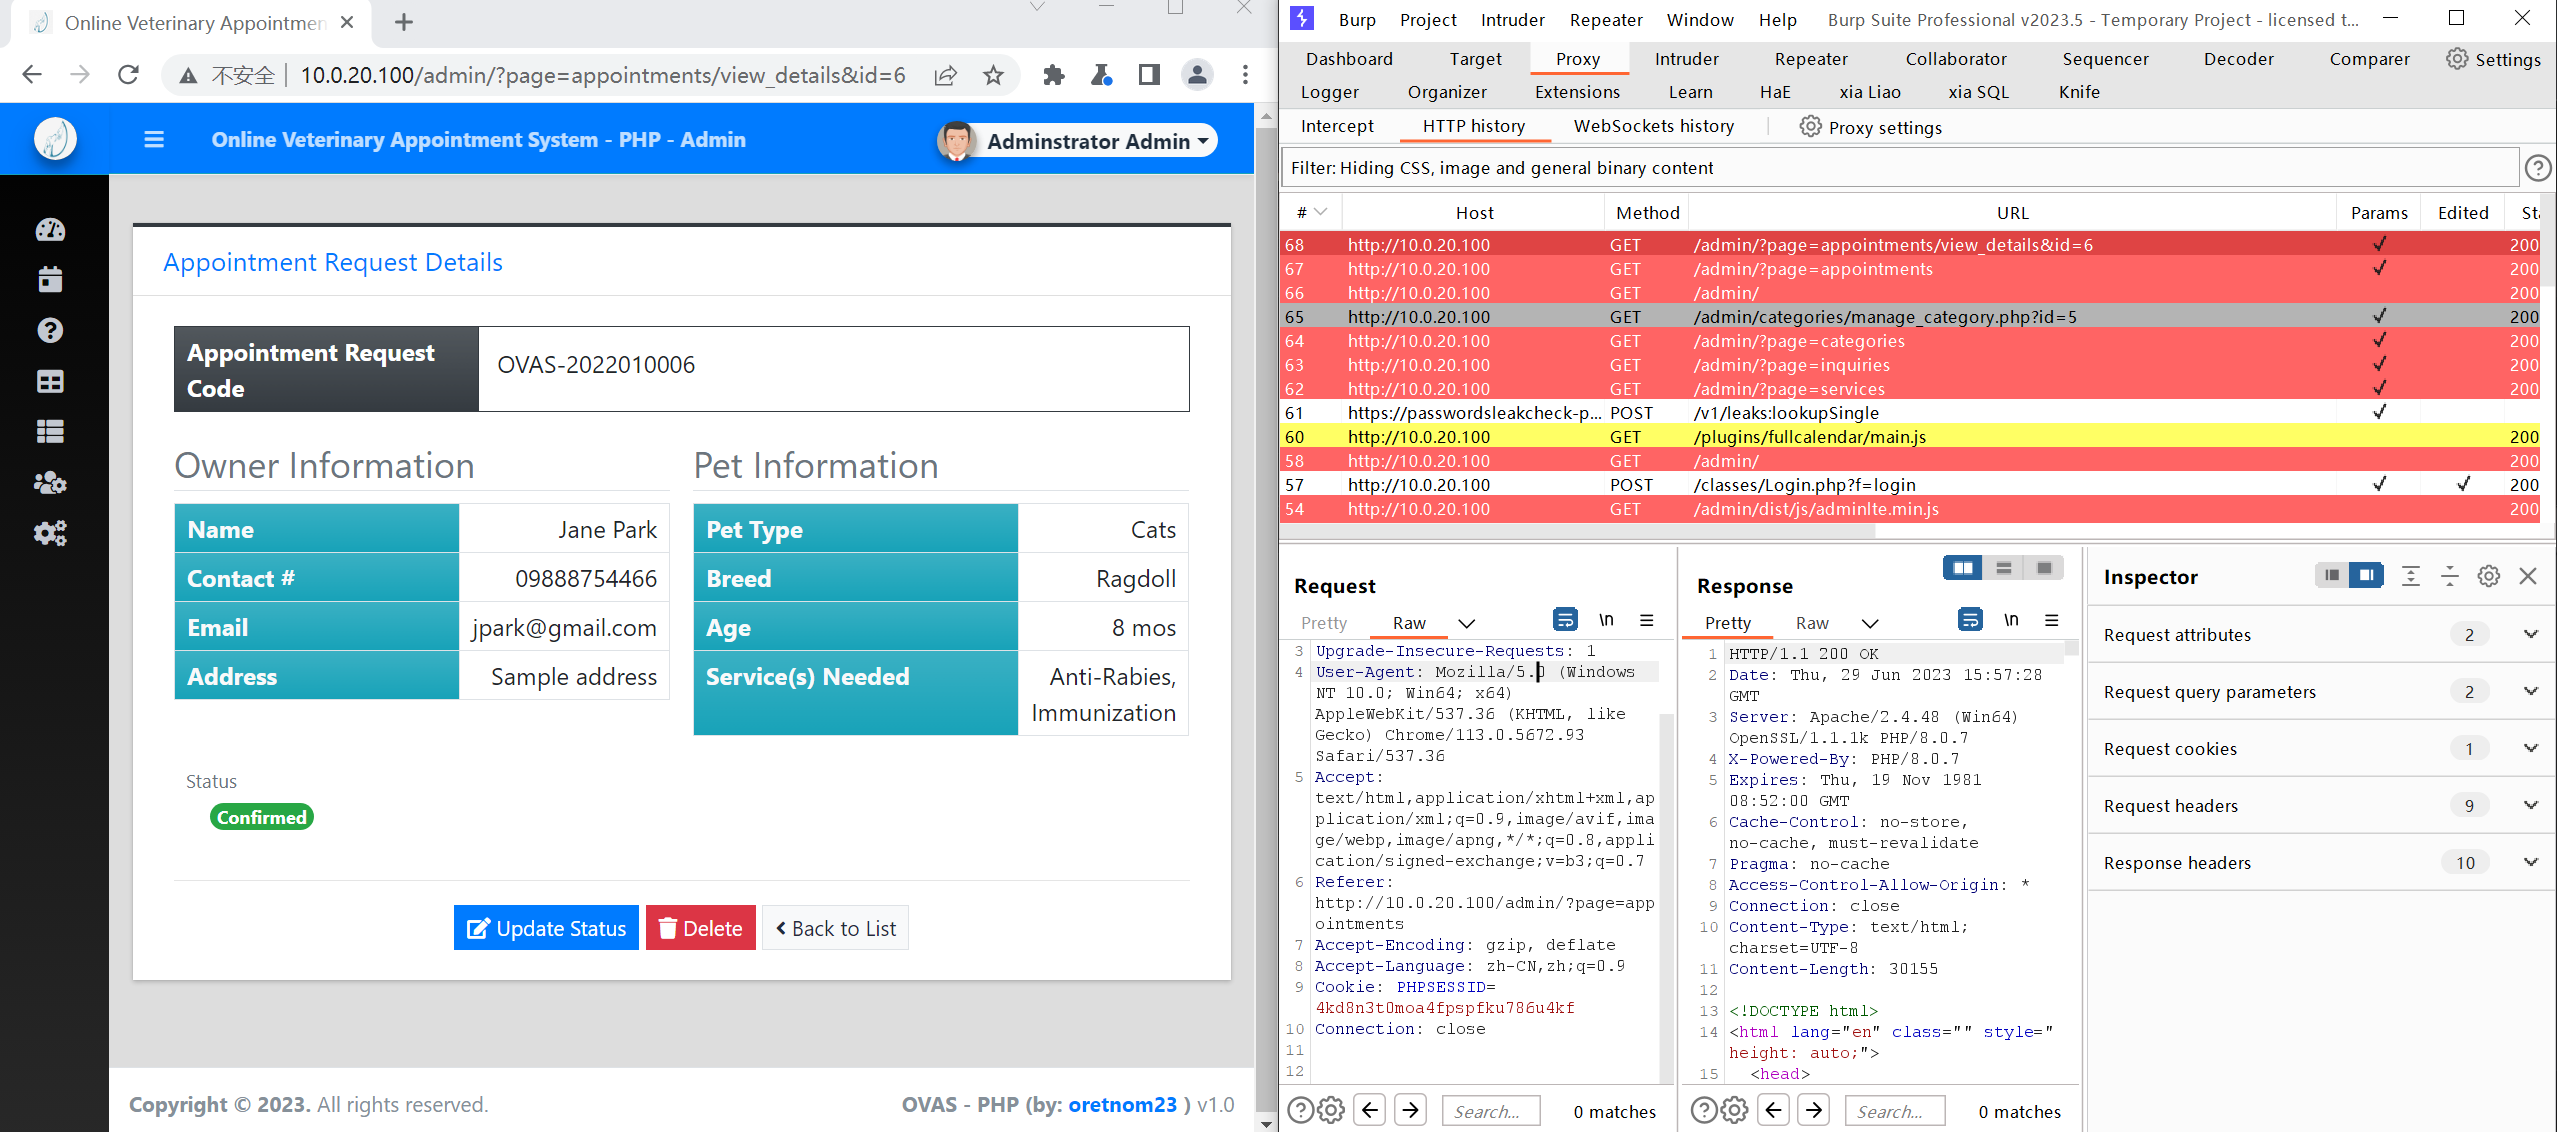Open oretnom23 author link
Image resolution: width=2557 pixels, height=1132 pixels.
(1122, 1104)
